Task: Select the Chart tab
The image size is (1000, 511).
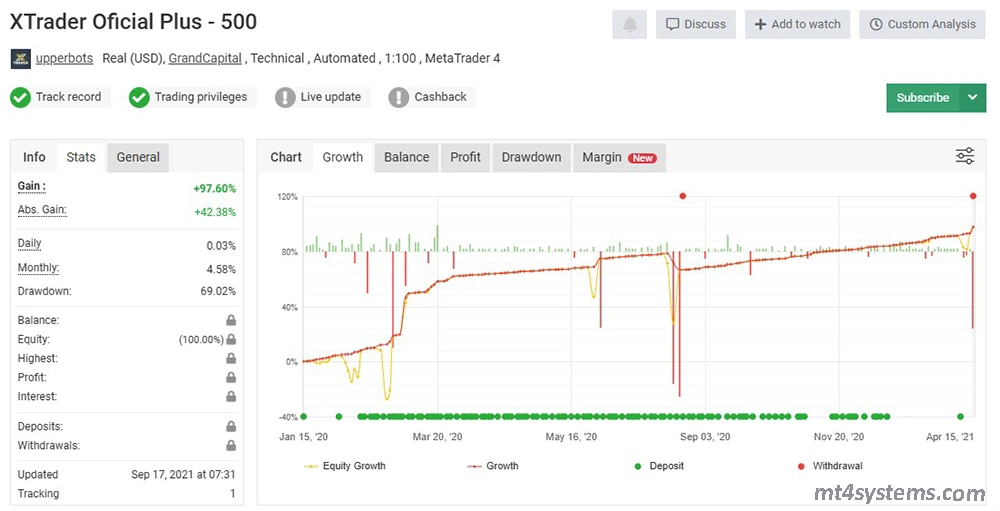Action: (x=286, y=157)
